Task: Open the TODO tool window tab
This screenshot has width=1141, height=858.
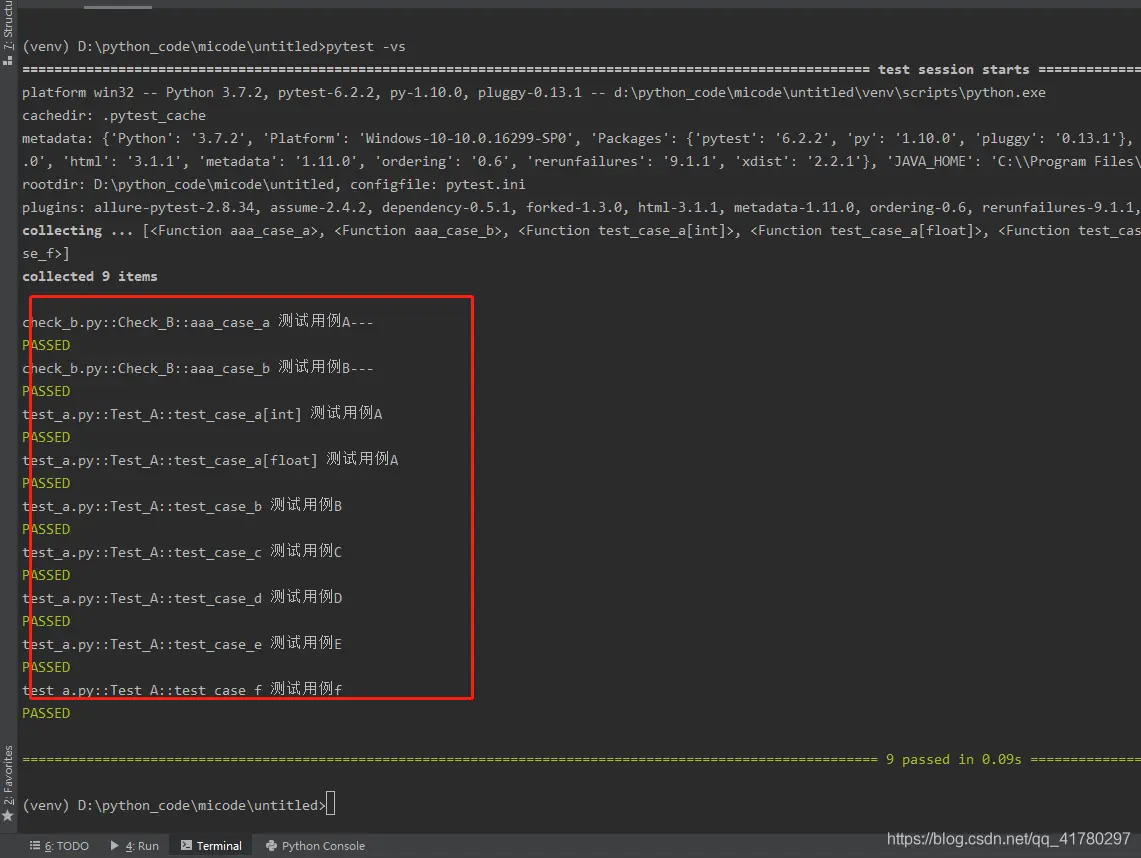Action: pos(59,846)
